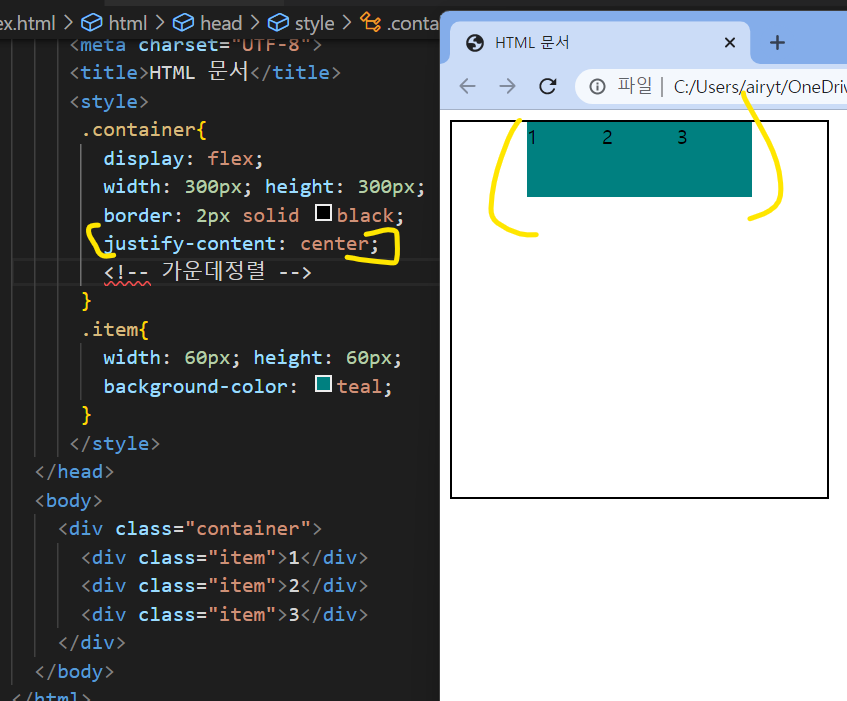Click the CSS selector icon in breadcrumbs
The image size is (847, 701).
point(371,22)
